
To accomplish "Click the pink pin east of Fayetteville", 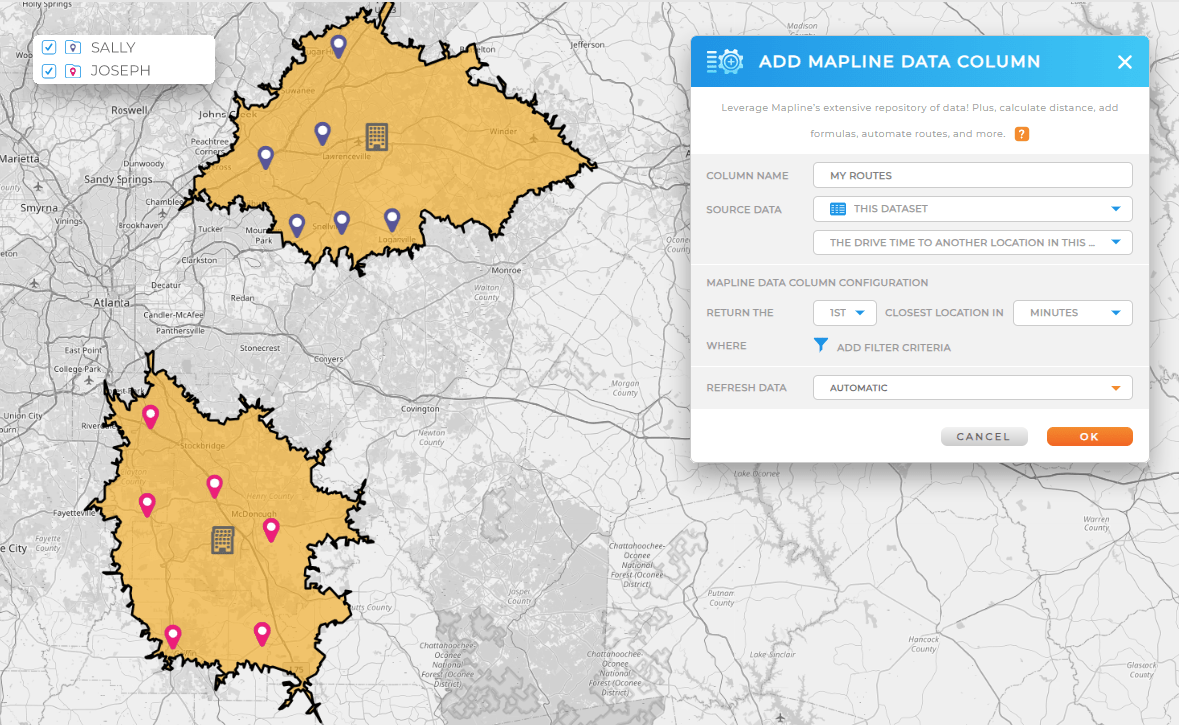I will 147,504.
